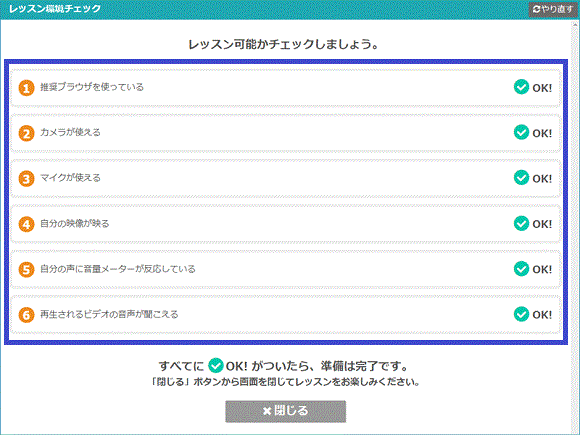Click the instruction text about the 「閉じる」ボタン

[285, 382]
